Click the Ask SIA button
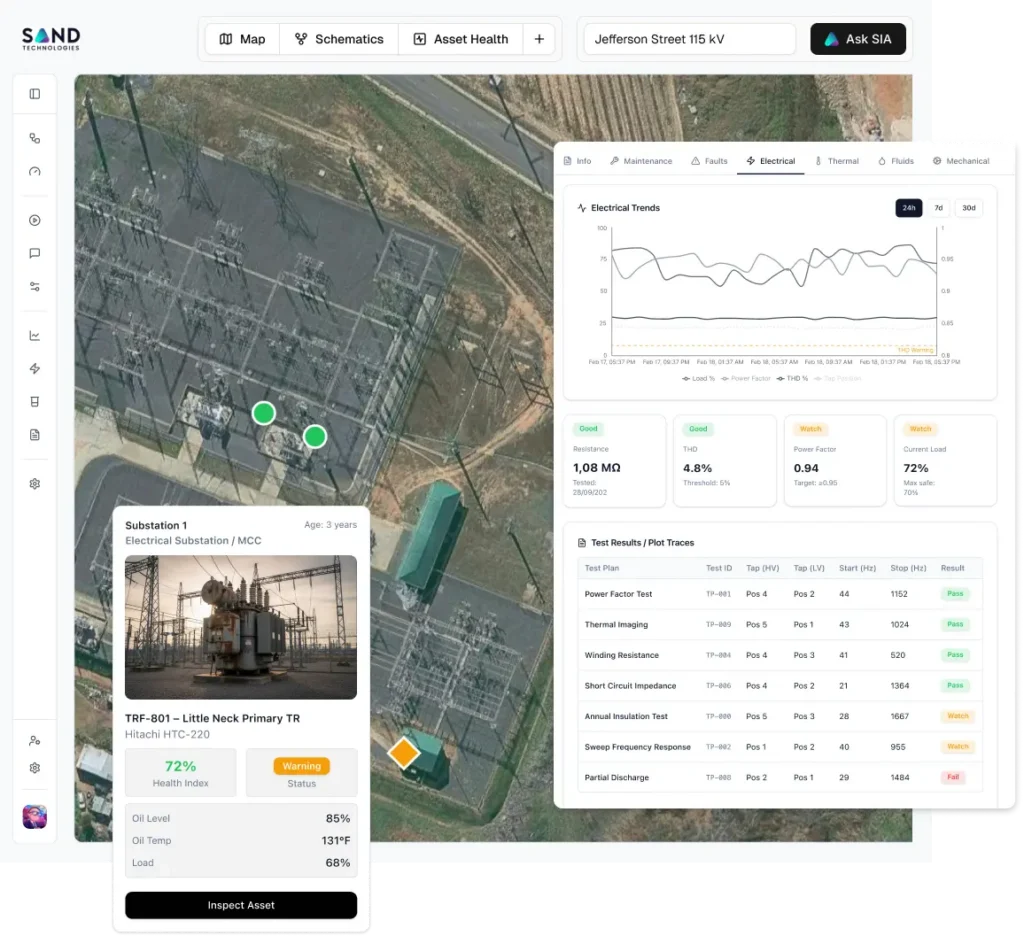Screen dimensions: 1024x936 (858, 39)
